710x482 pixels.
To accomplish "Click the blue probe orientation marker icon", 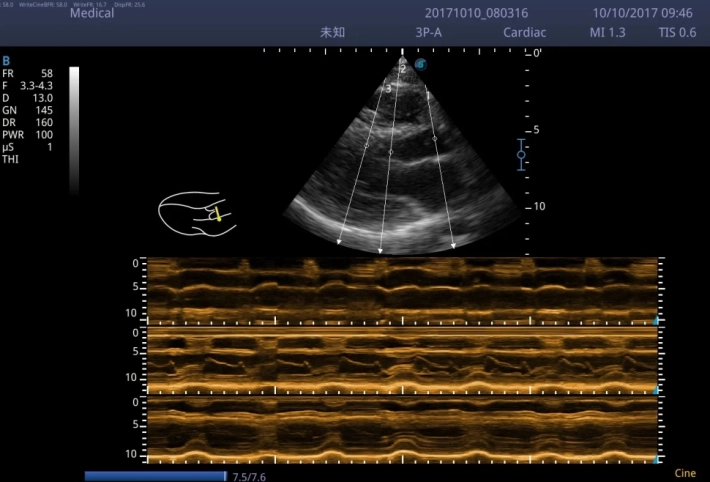I will pos(420,64).
